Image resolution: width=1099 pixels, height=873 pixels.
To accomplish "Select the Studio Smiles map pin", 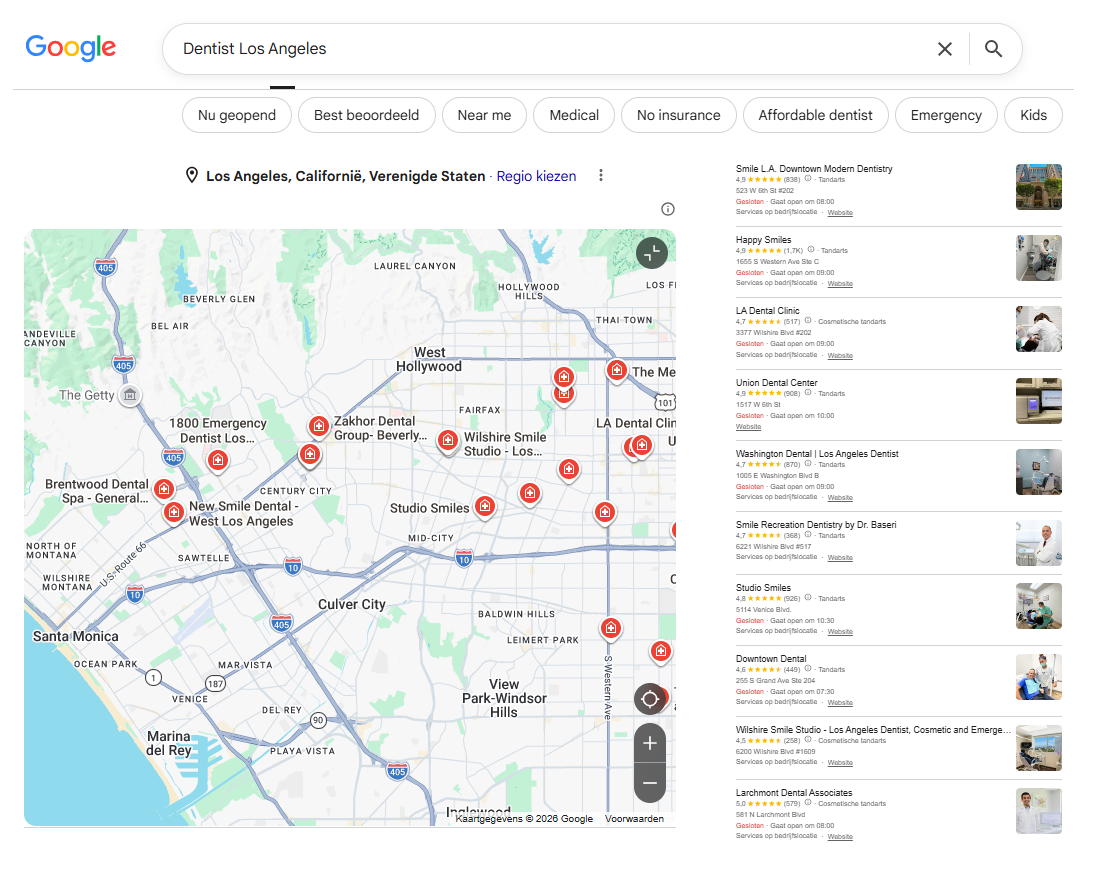I will pyautogui.click(x=485, y=507).
